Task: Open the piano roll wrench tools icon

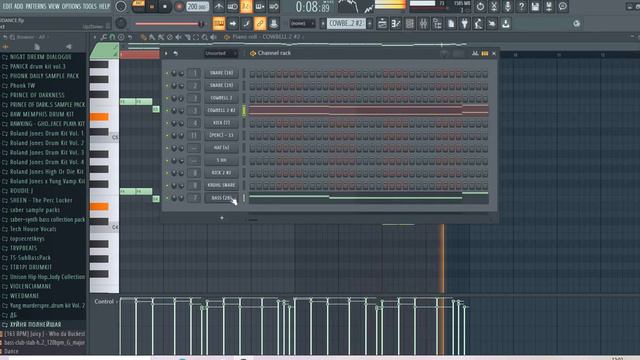Action: coord(104,37)
